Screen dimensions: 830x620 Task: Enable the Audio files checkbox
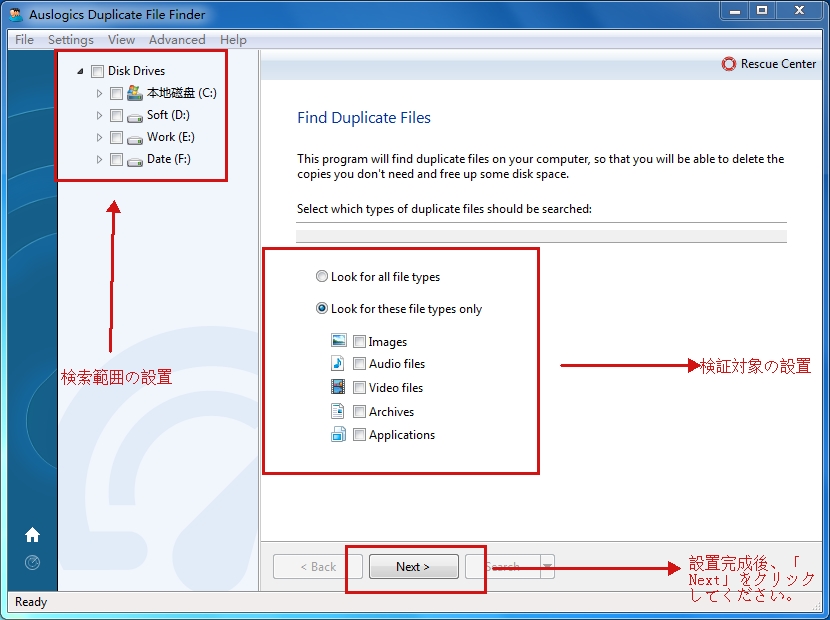coord(359,363)
